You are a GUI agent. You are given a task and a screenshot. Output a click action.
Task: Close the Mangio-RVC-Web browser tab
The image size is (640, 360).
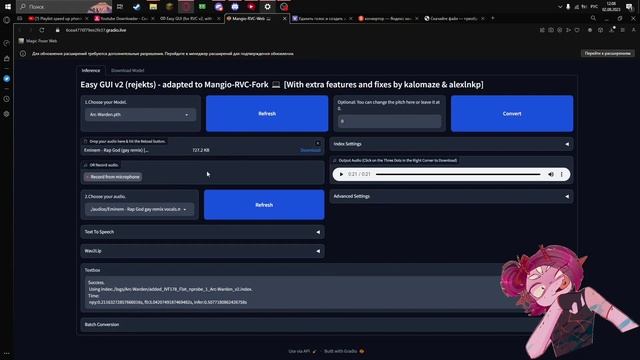tap(284, 18)
